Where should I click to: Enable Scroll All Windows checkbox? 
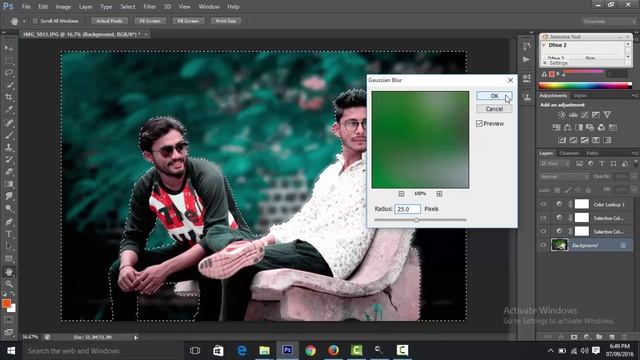pyautogui.click(x=35, y=21)
